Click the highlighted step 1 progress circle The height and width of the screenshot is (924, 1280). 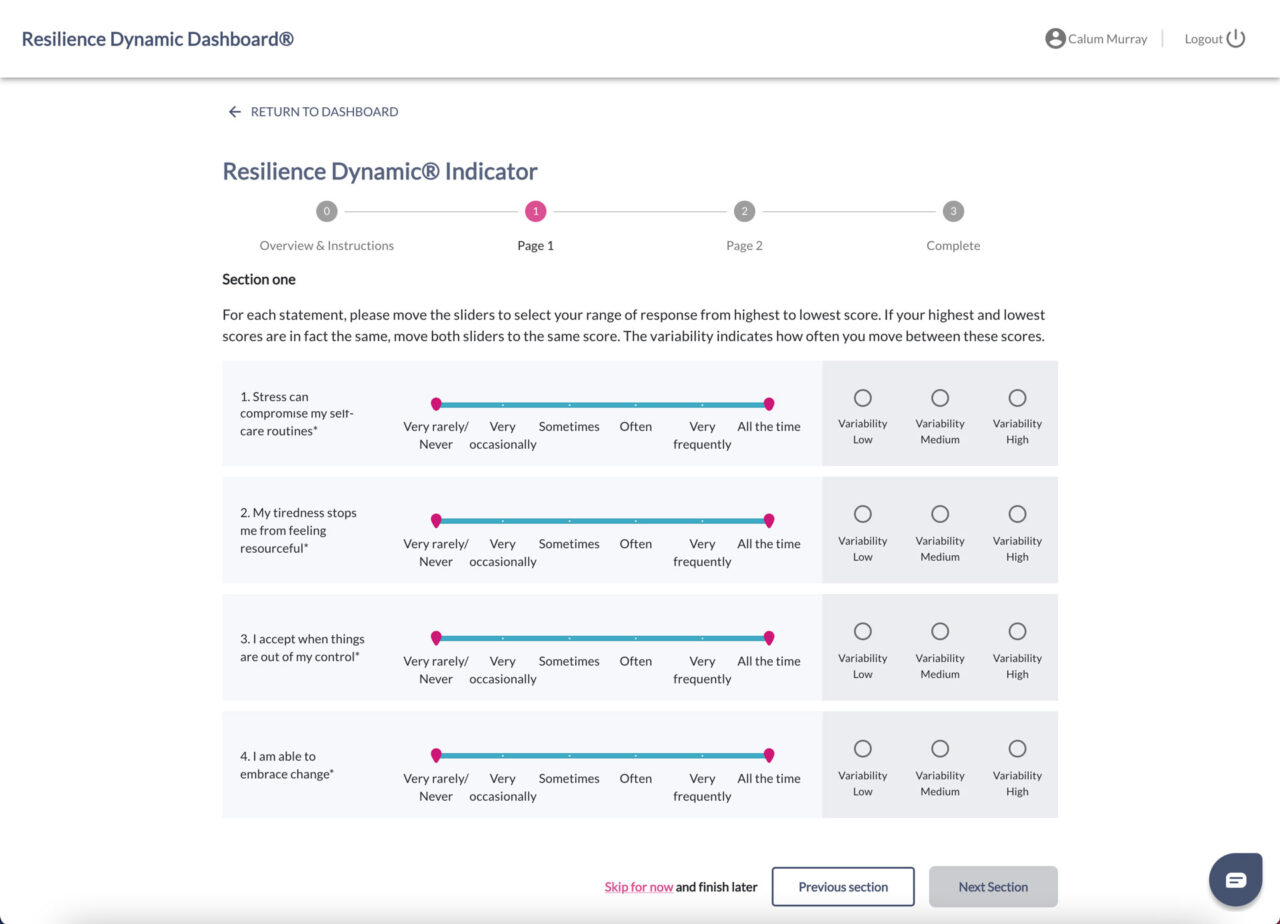click(535, 211)
